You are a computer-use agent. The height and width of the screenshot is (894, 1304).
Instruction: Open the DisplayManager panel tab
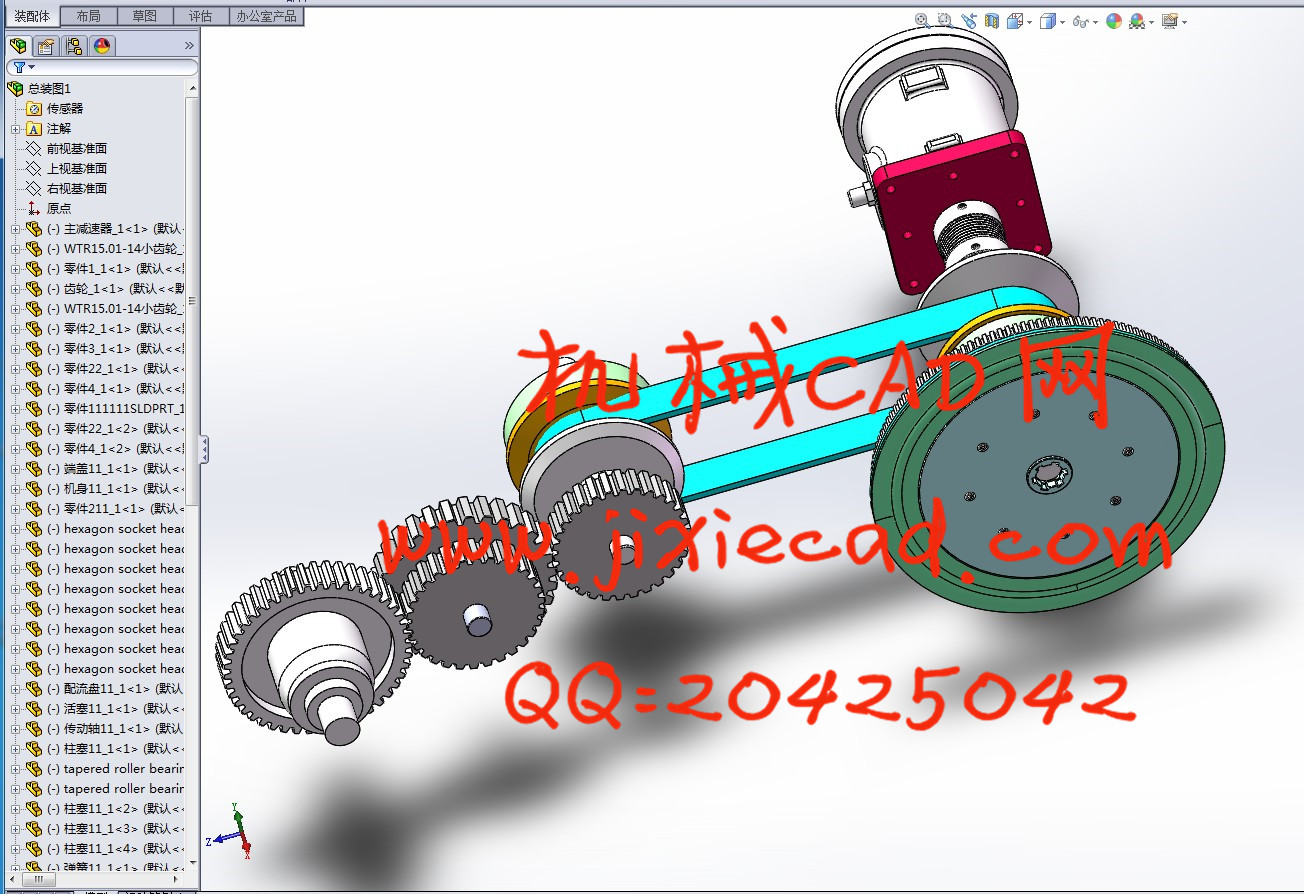tap(102, 46)
